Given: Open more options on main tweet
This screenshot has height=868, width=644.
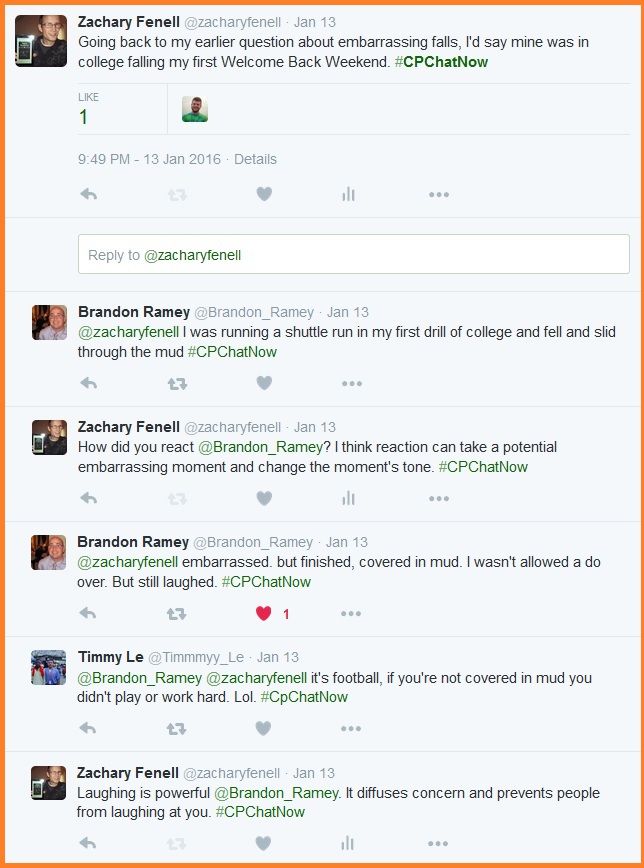Looking at the screenshot, I should point(438,194).
